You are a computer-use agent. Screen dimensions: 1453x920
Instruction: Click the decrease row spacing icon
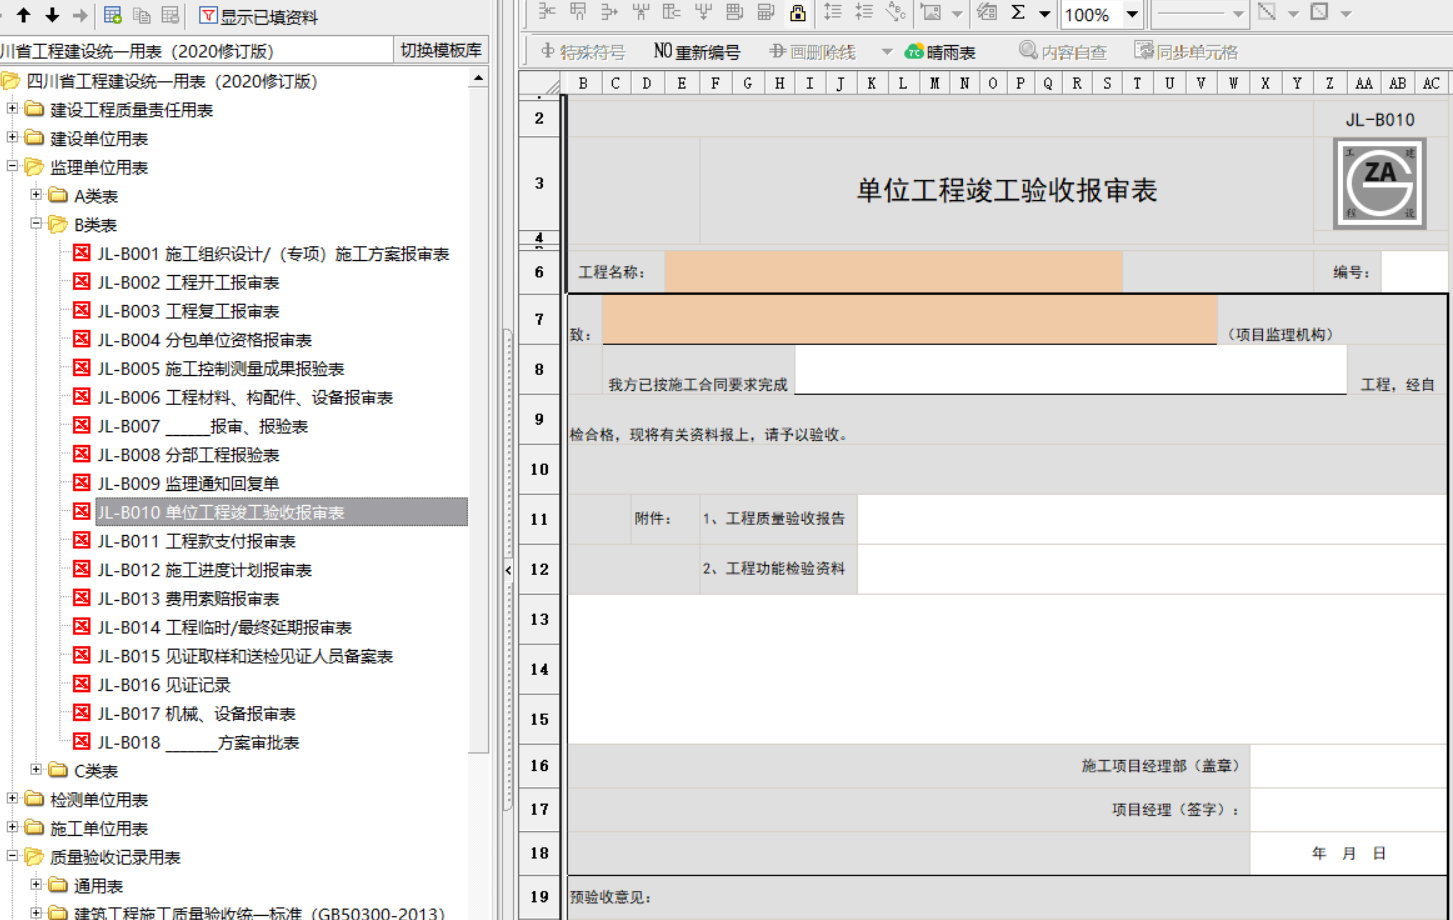(864, 13)
